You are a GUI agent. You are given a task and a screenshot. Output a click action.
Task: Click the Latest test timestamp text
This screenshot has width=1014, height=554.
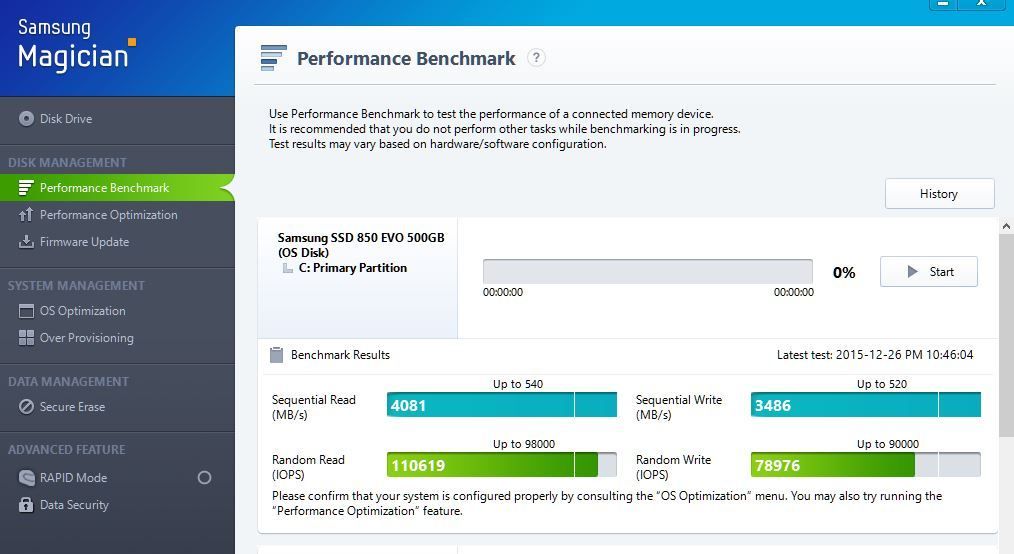(875, 354)
